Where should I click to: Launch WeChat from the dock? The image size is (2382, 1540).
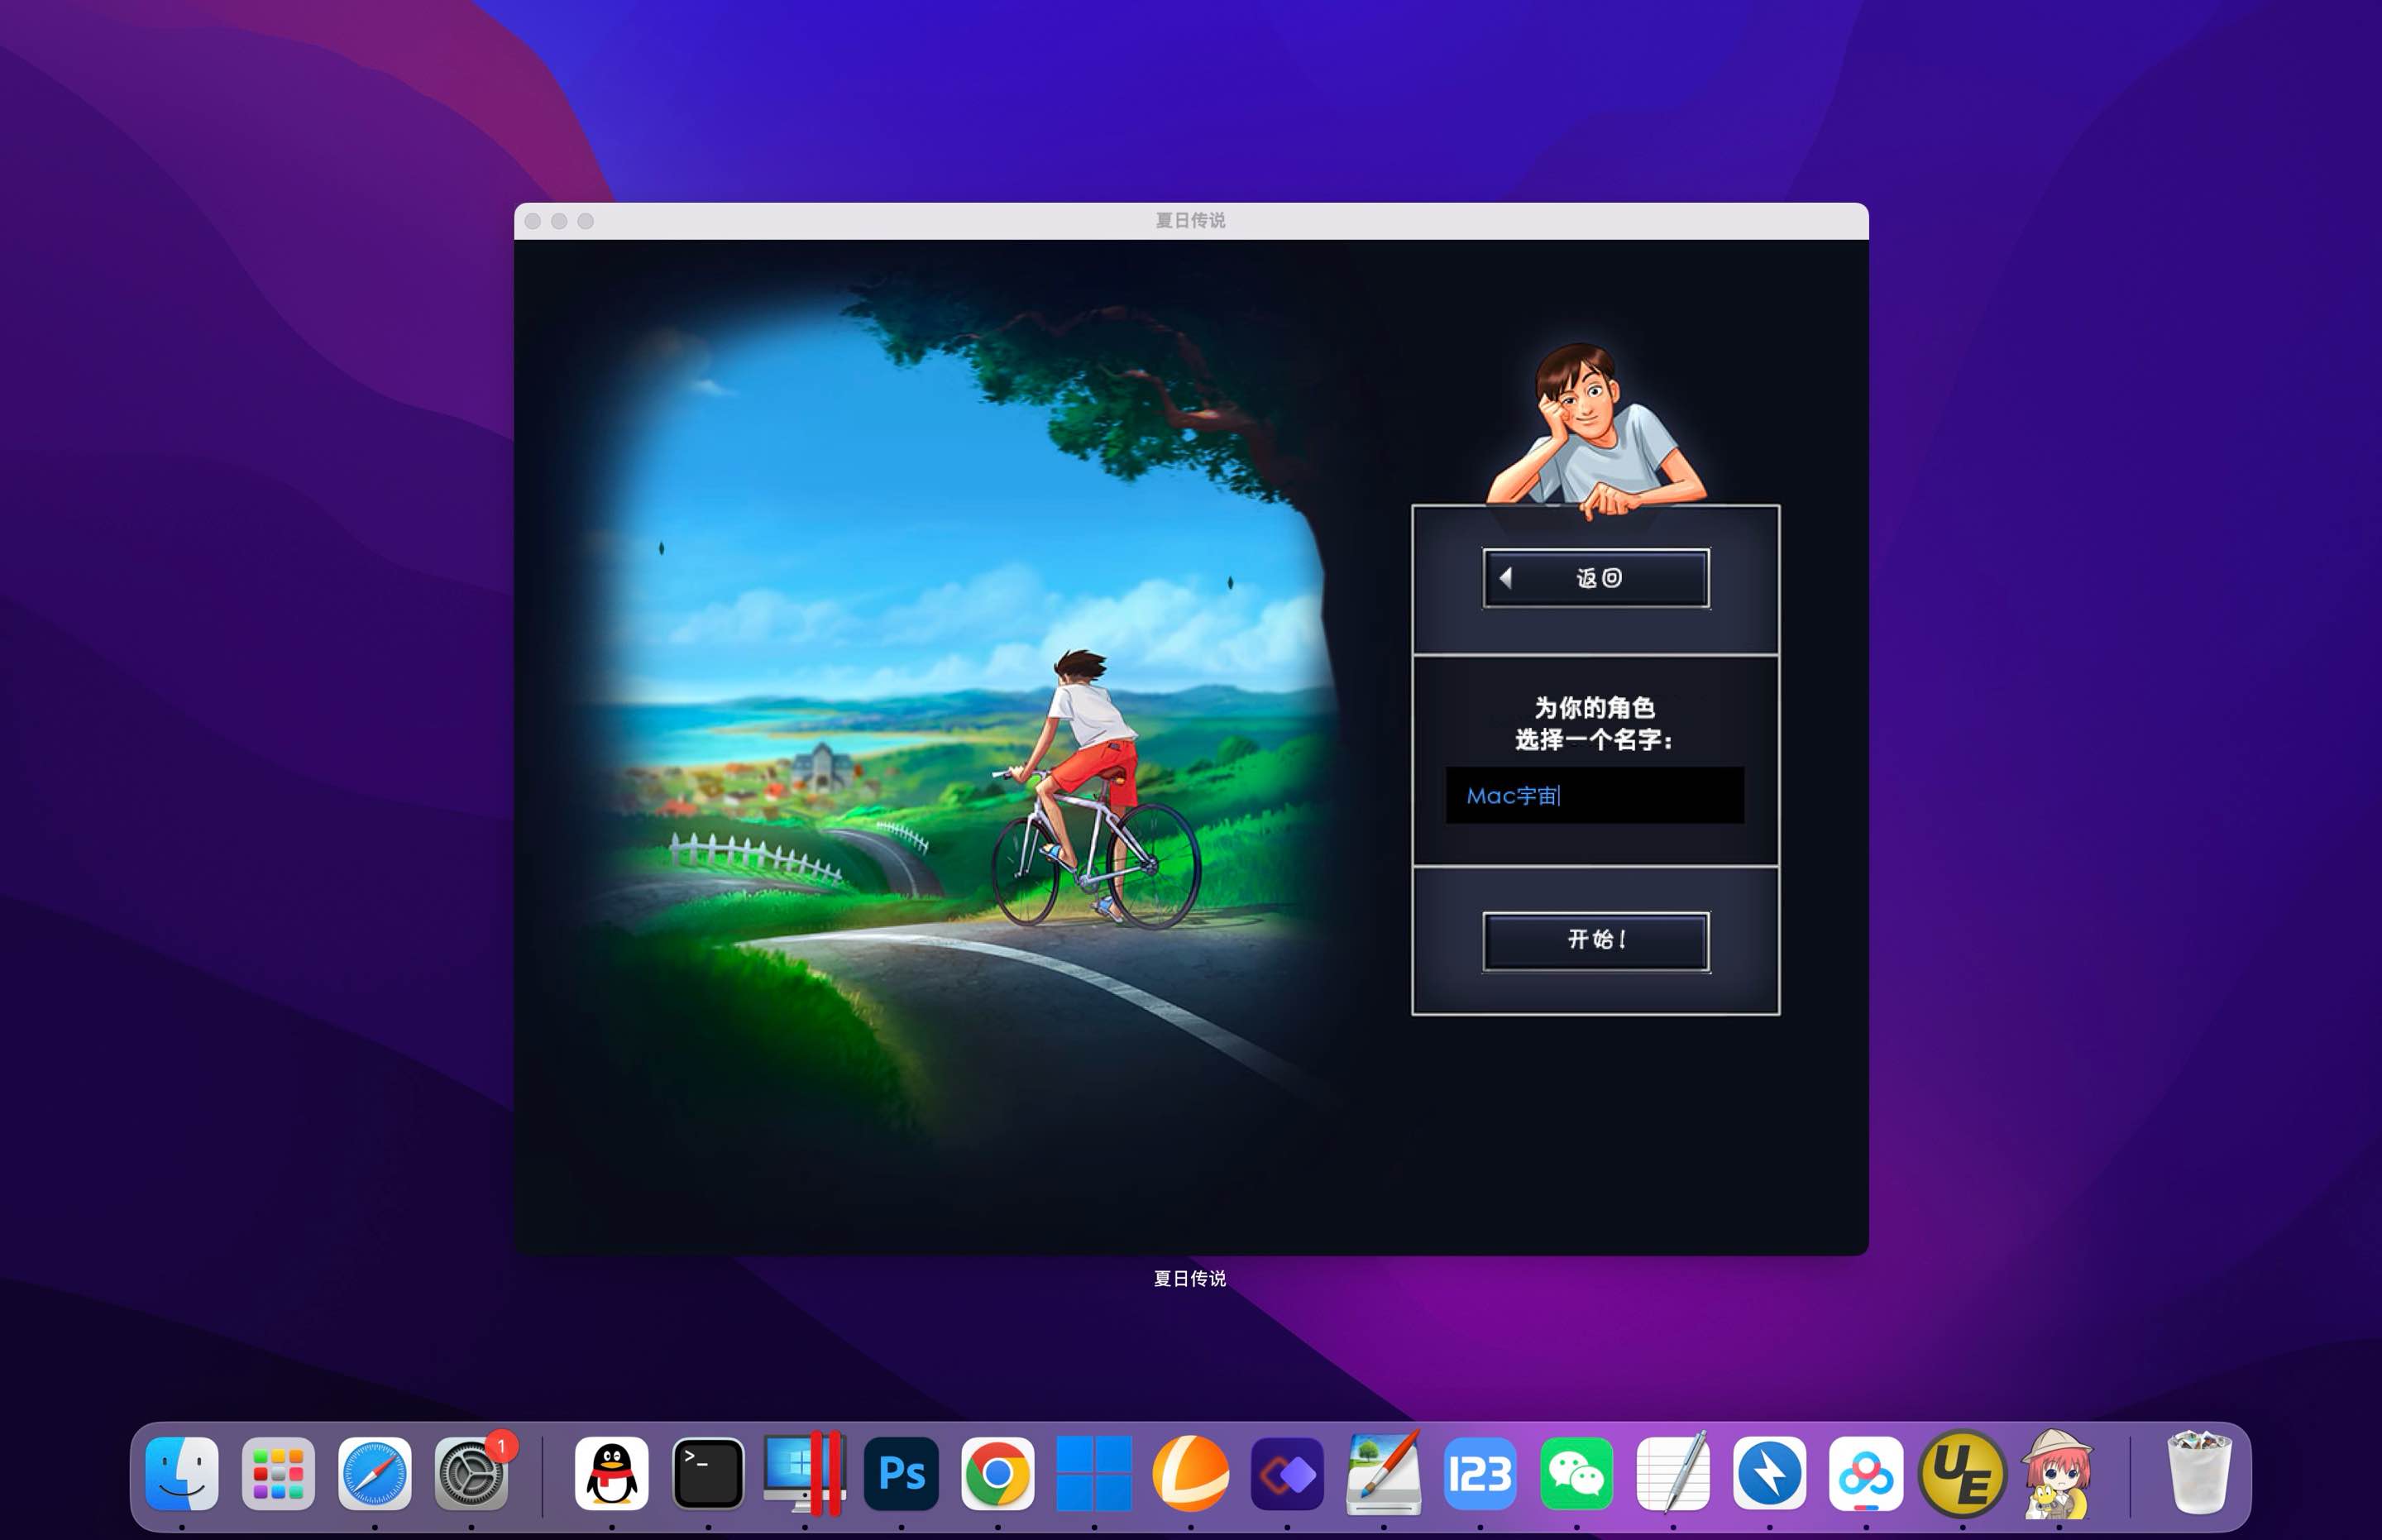tap(1577, 1474)
